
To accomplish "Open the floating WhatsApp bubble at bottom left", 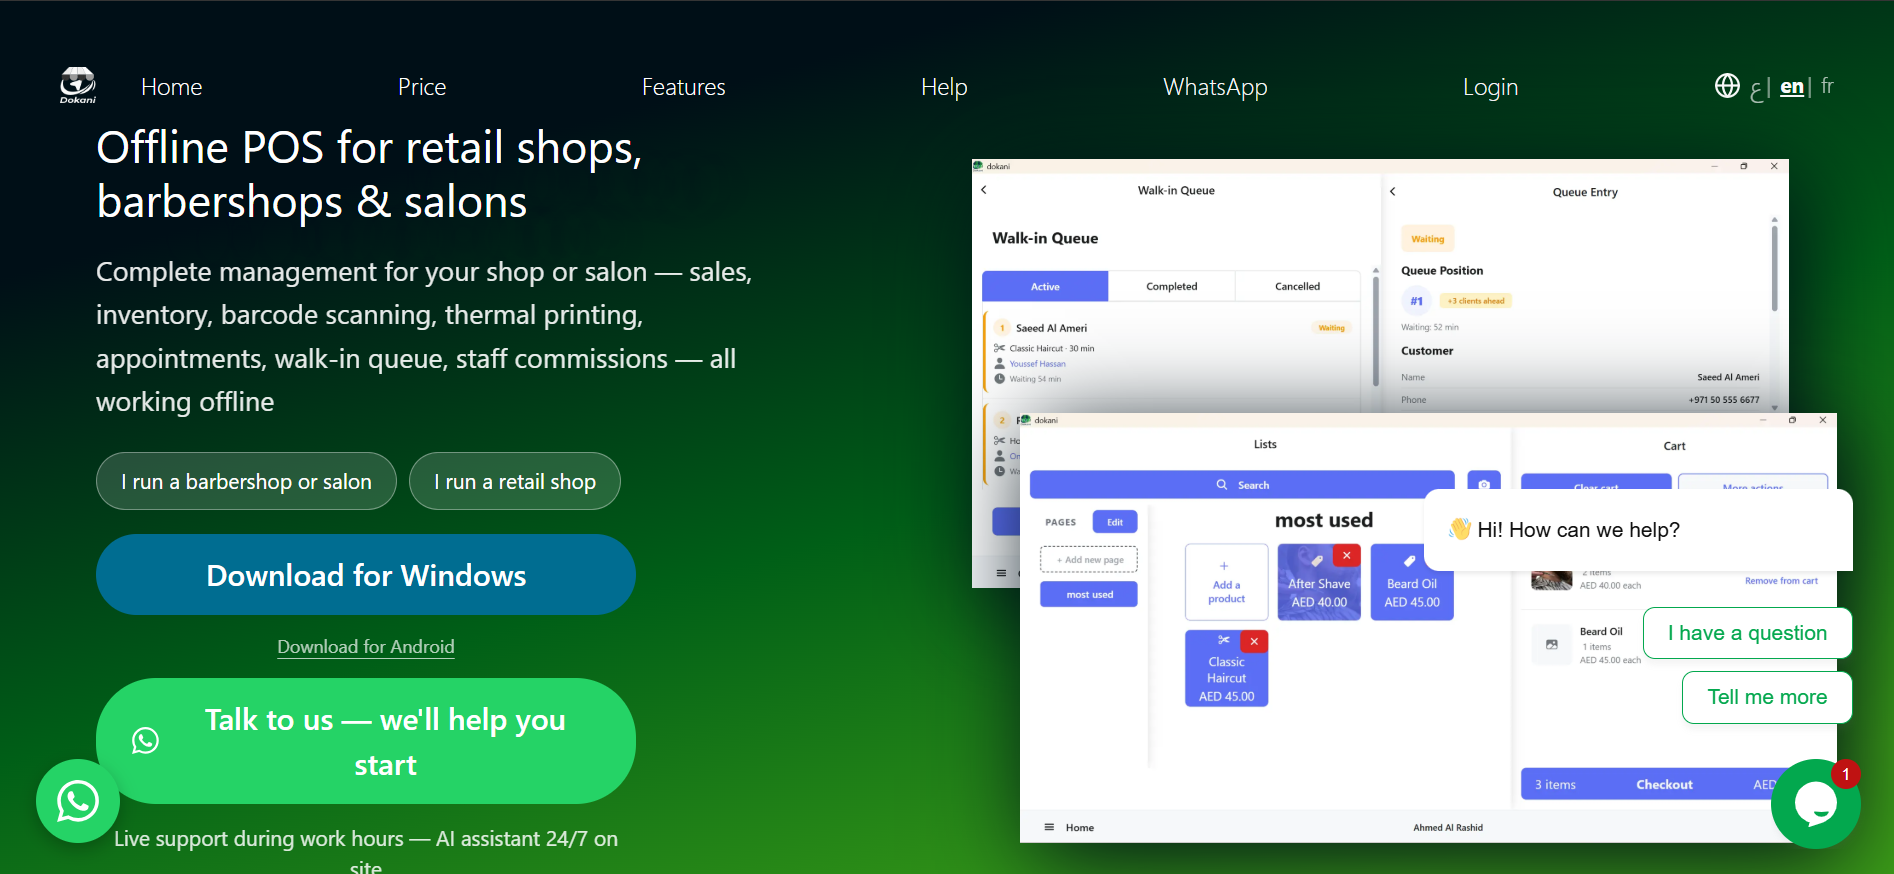I will [78, 801].
